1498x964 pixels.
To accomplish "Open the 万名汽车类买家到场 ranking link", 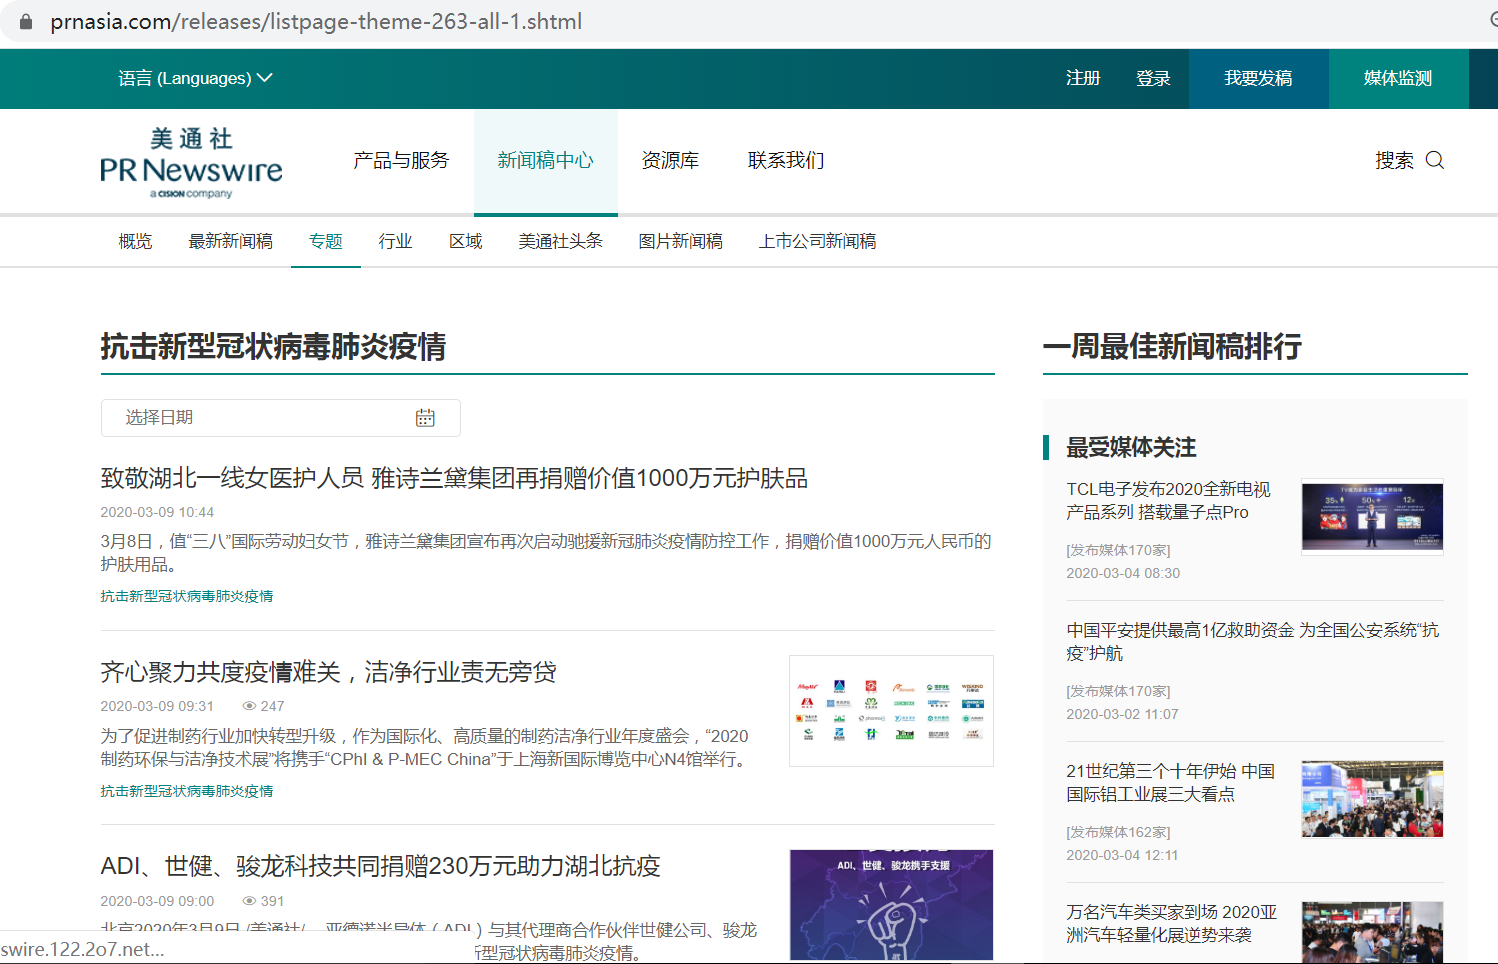I will point(1172,923).
